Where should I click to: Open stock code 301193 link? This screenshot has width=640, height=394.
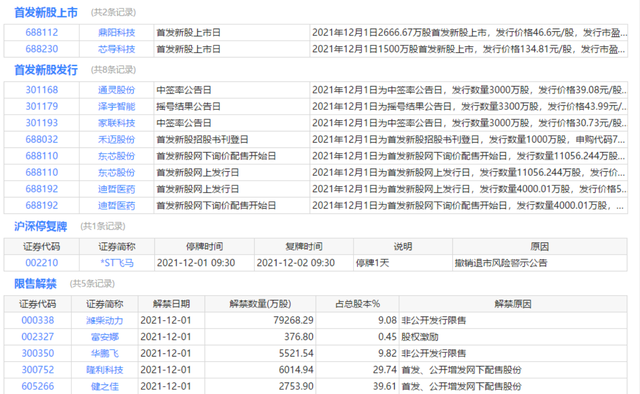[42, 123]
